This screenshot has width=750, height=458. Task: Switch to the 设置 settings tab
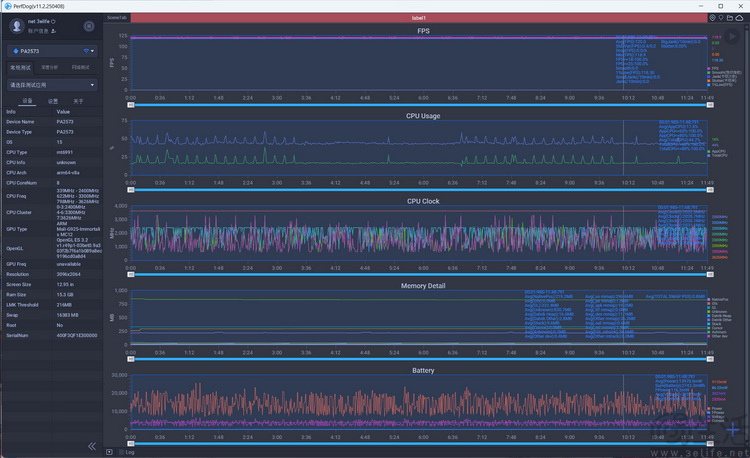click(x=53, y=101)
